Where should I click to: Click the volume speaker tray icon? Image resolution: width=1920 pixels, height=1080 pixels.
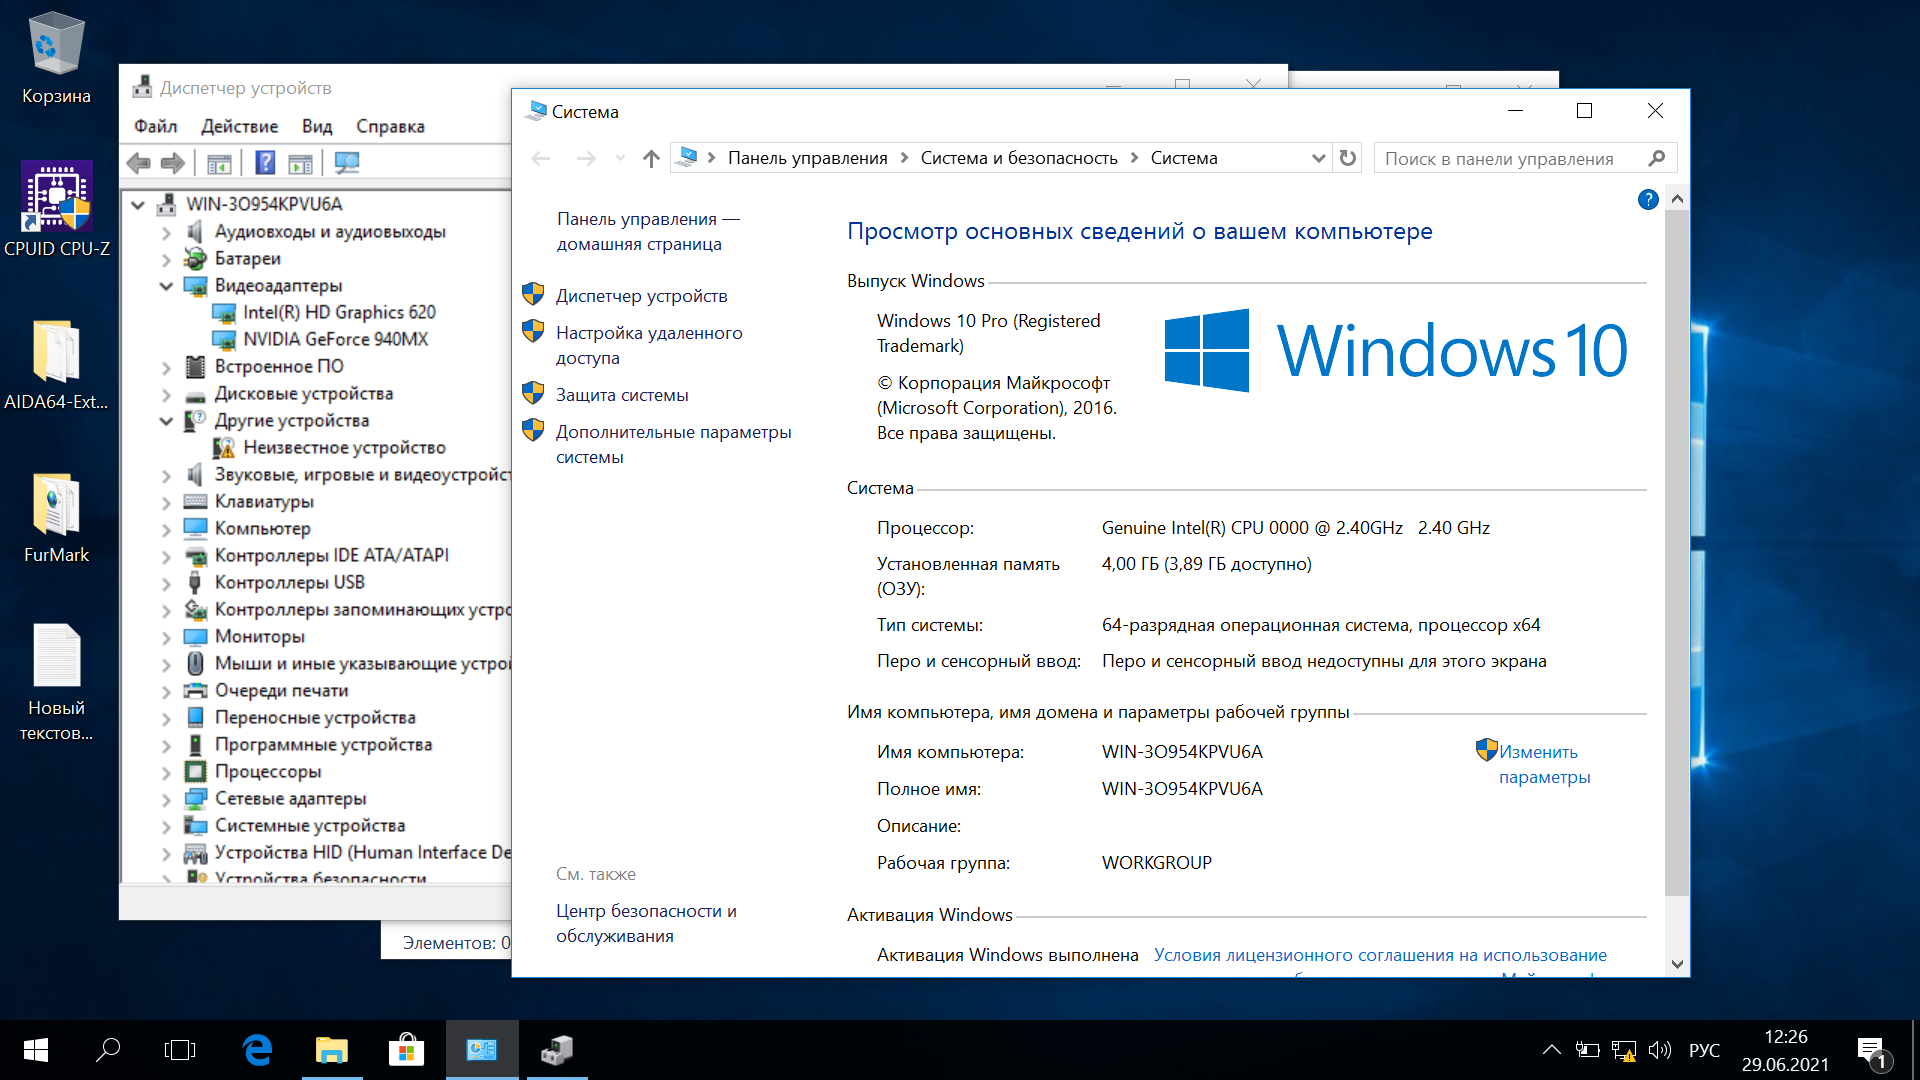point(1660,1050)
